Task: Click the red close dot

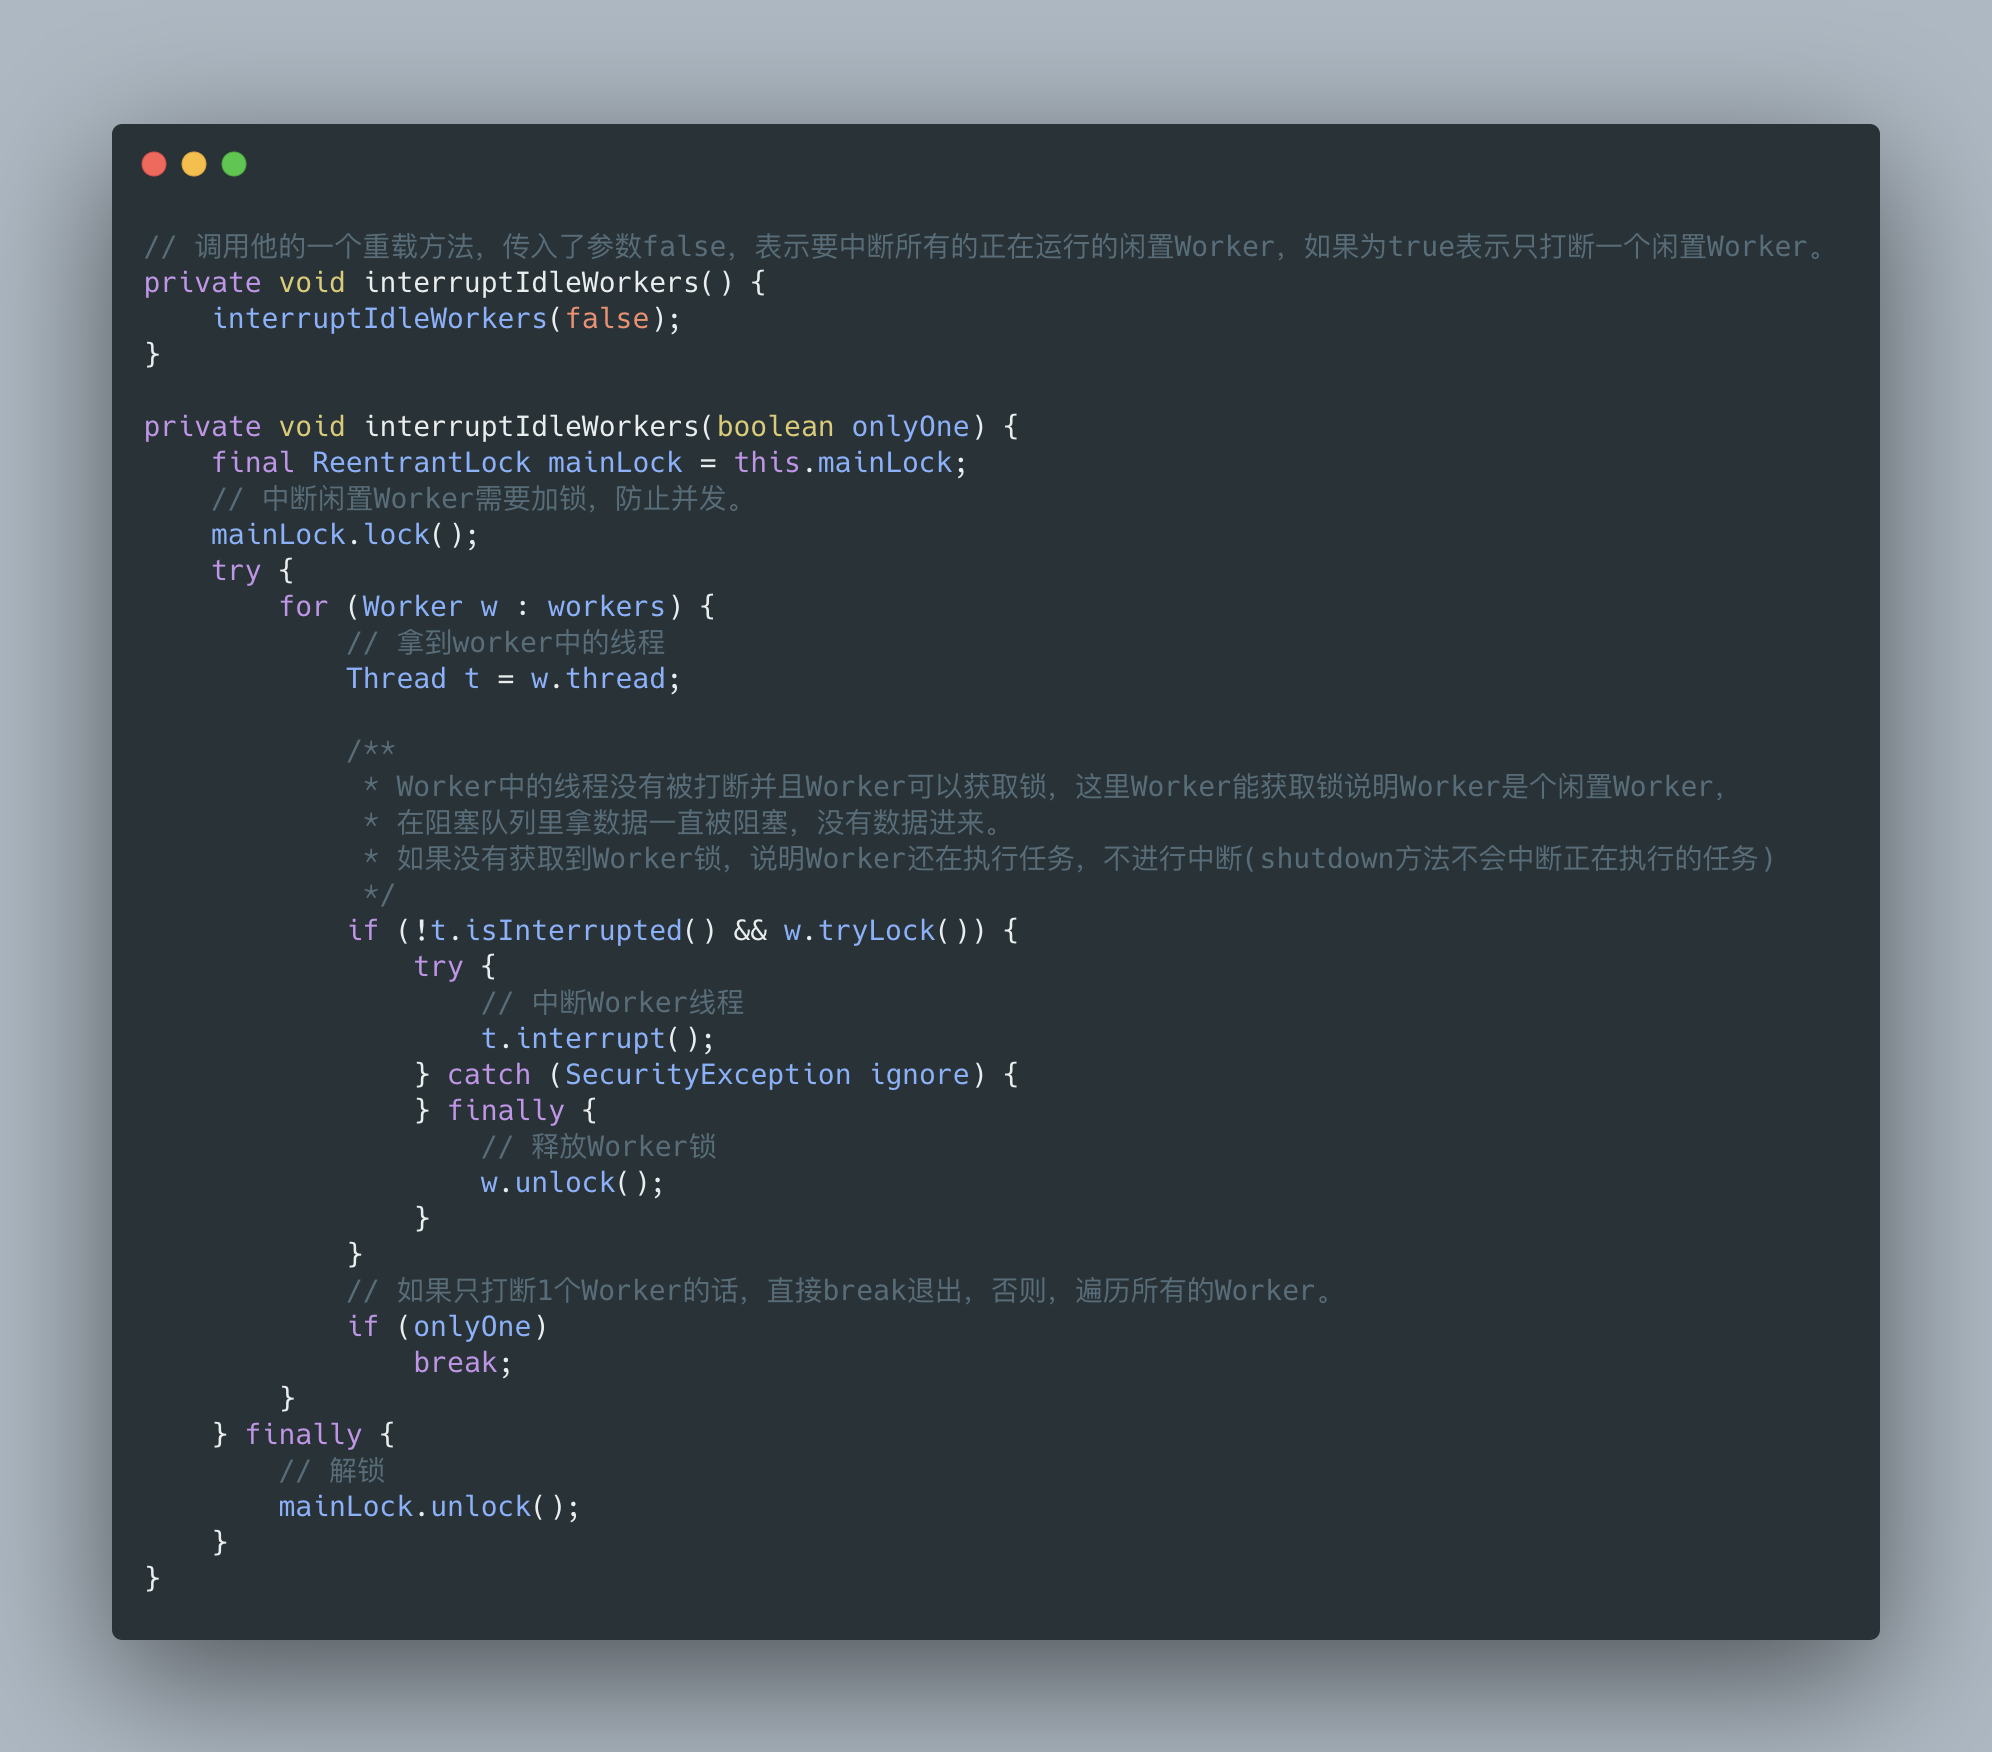Action: pos(154,164)
